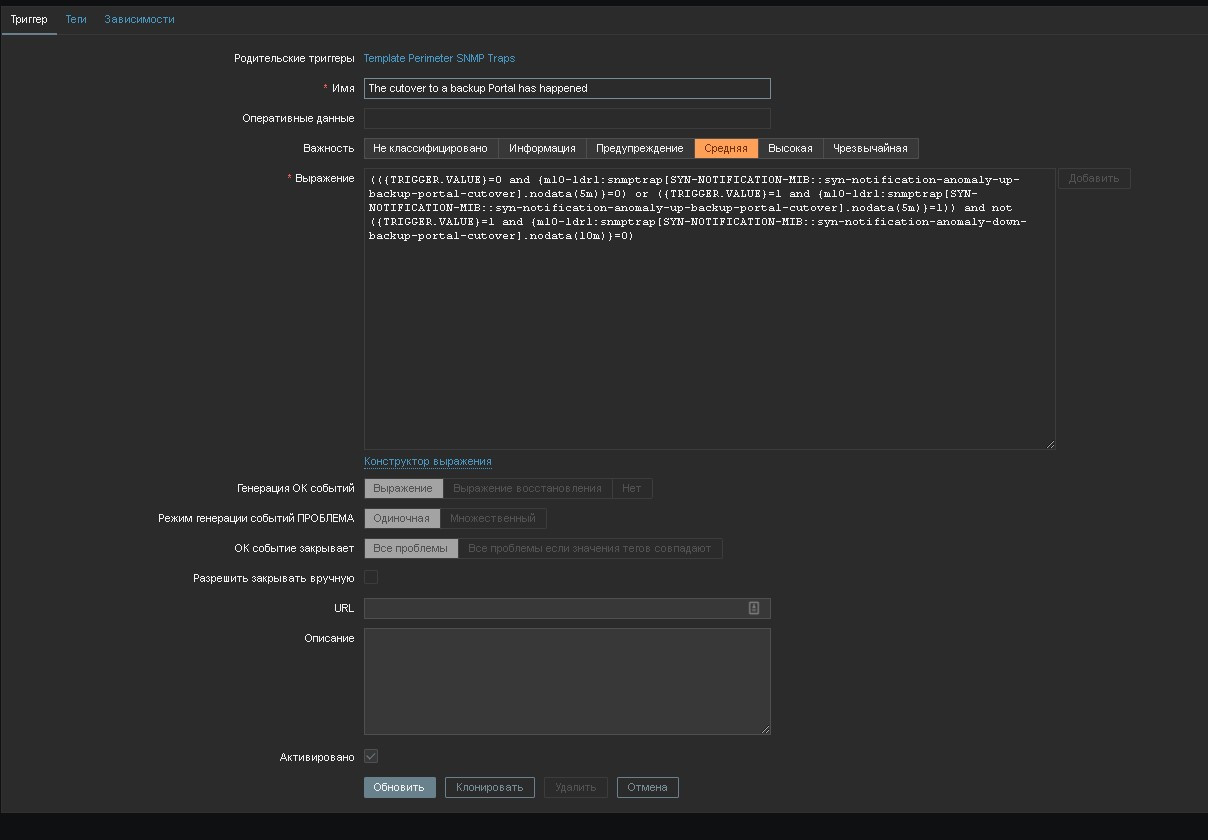Select Средняя severity level
This screenshot has width=1208, height=840.
tap(726, 148)
